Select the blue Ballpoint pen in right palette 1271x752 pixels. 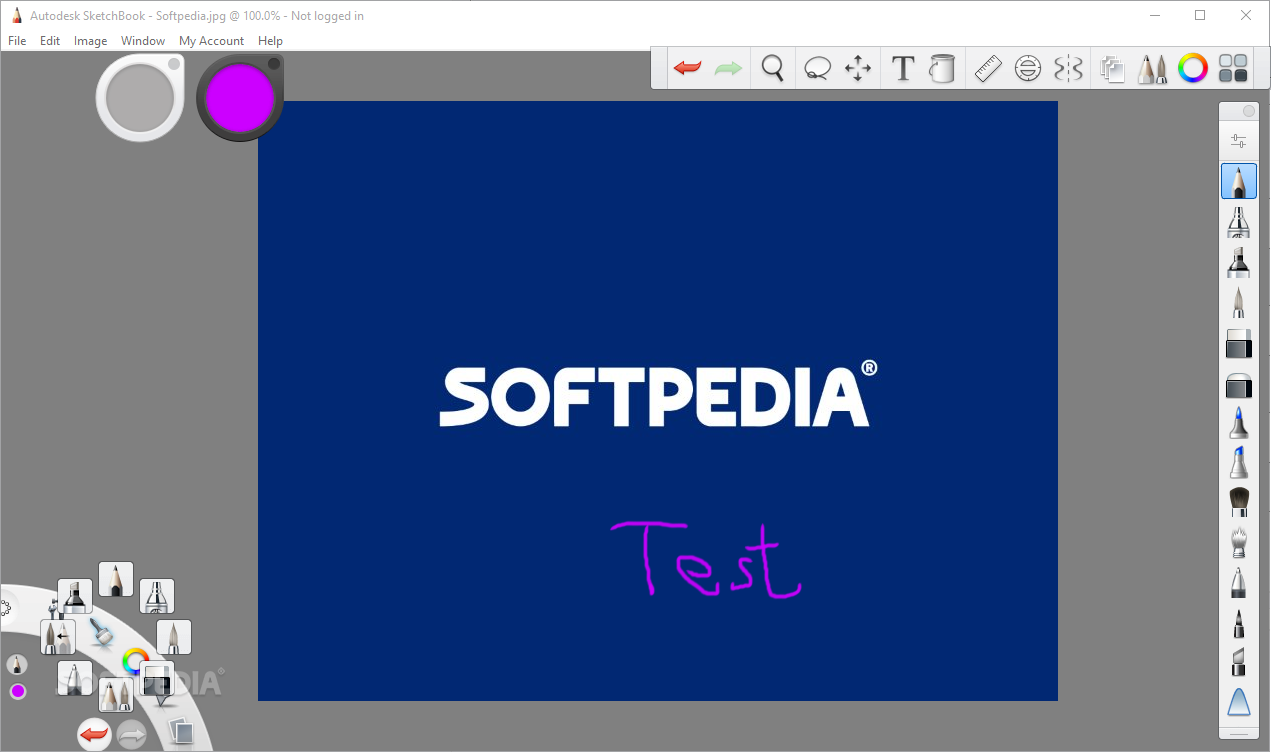[1239, 423]
